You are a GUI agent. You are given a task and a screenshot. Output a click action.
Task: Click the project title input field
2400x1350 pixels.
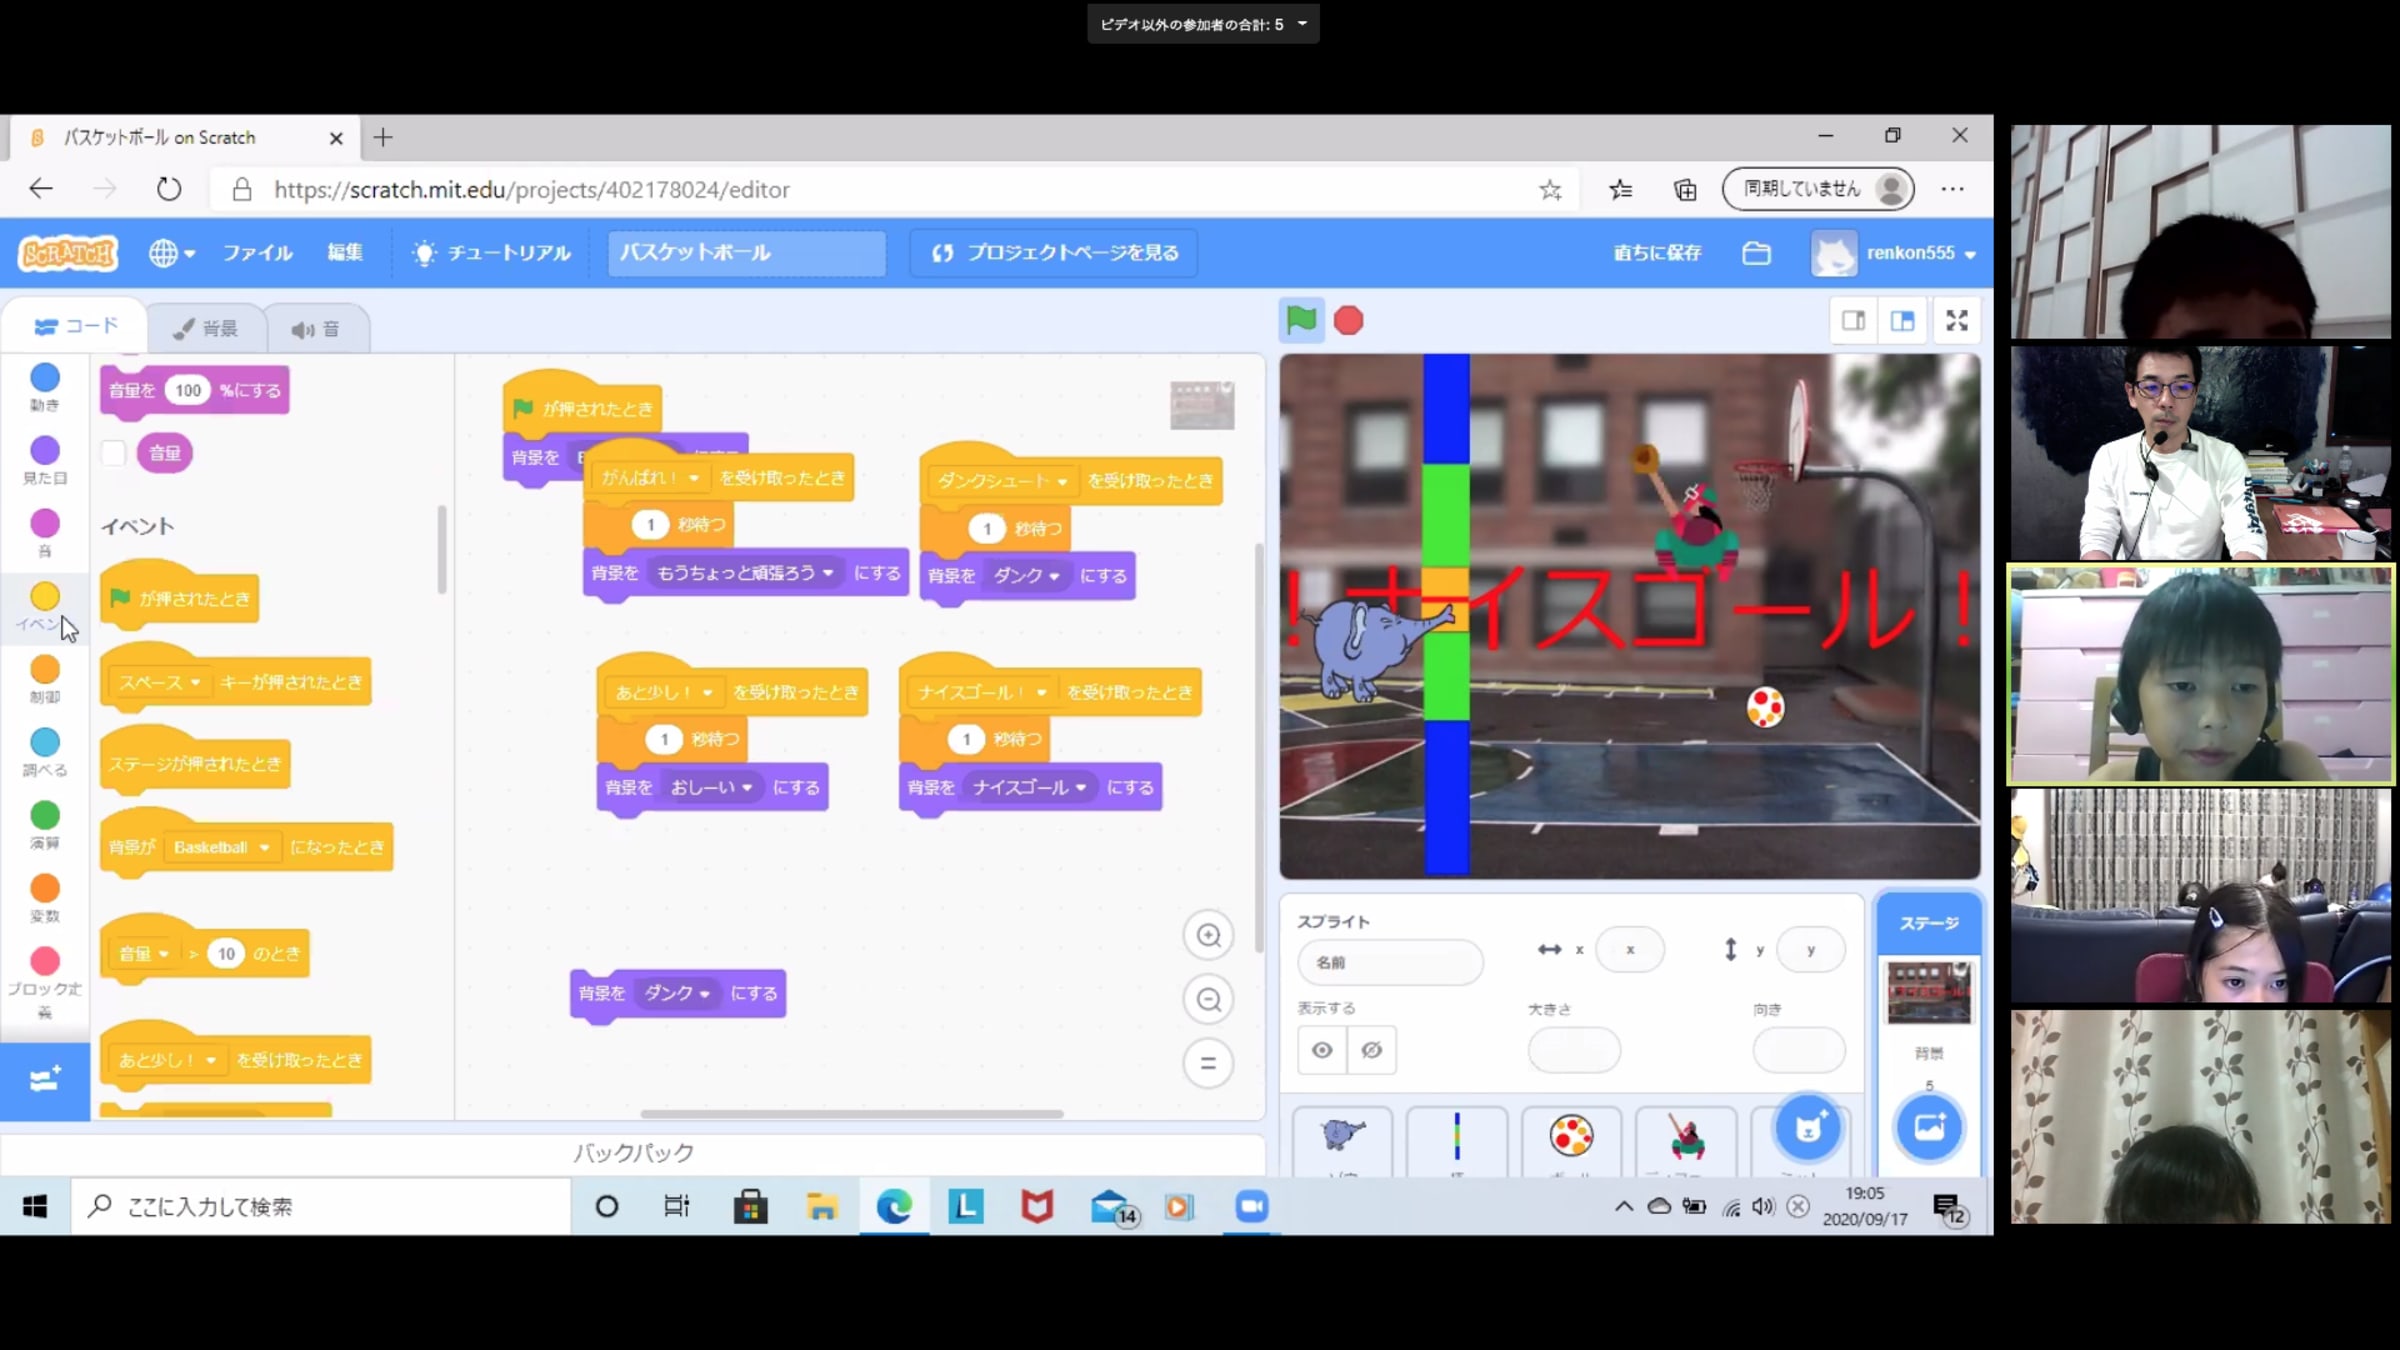tap(745, 253)
